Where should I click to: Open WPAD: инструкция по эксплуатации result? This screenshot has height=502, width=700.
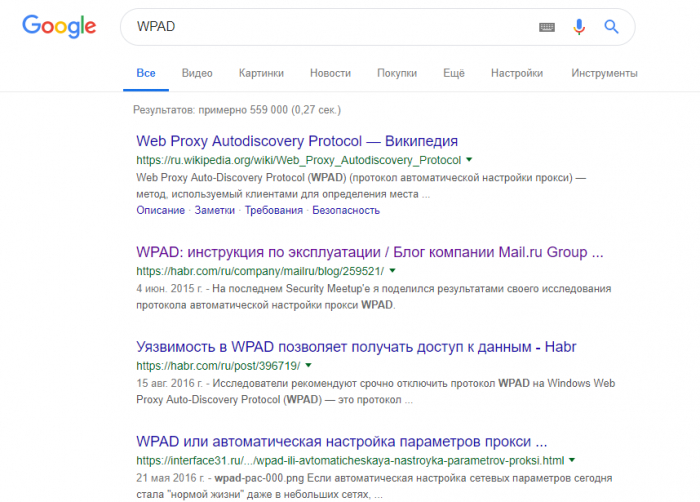point(370,252)
